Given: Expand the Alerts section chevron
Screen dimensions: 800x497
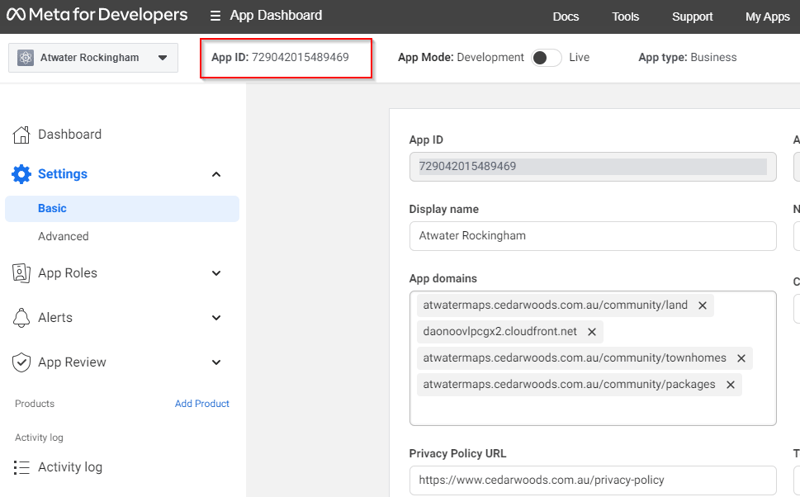Looking at the screenshot, I should (x=216, y=317).
